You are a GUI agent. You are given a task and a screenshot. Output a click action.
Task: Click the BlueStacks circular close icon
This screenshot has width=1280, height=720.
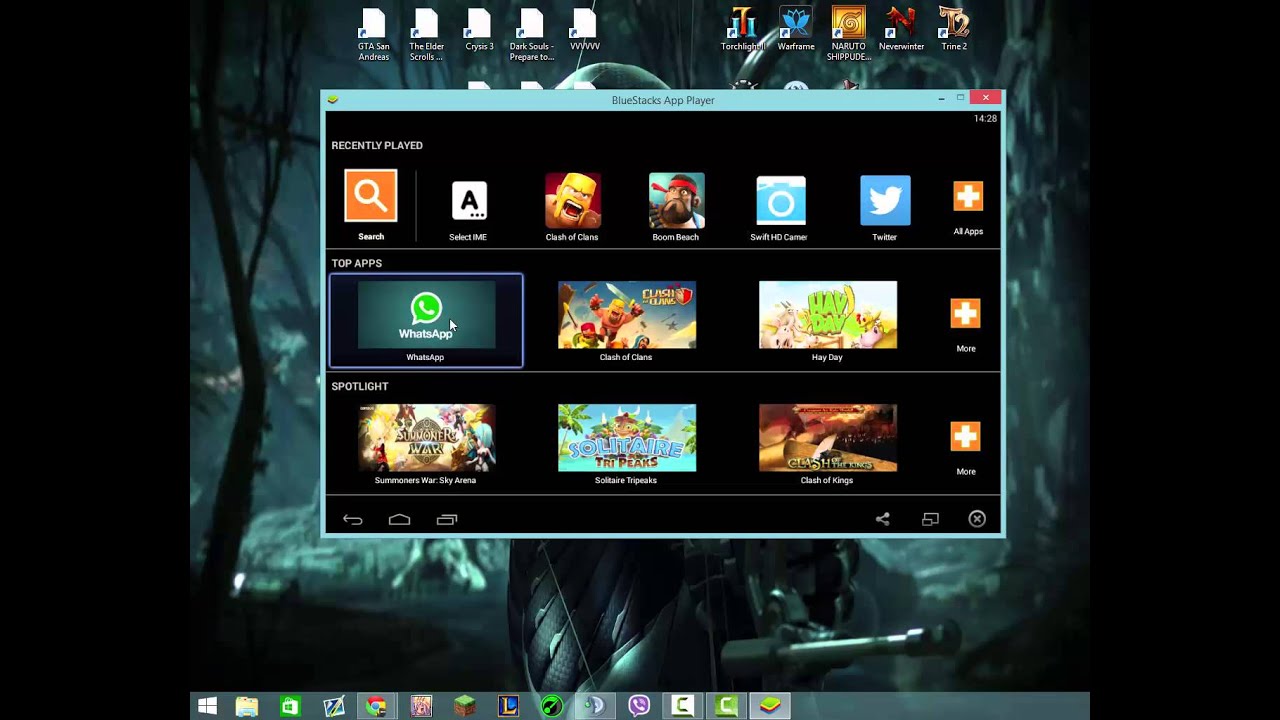(x=977, y=519)
